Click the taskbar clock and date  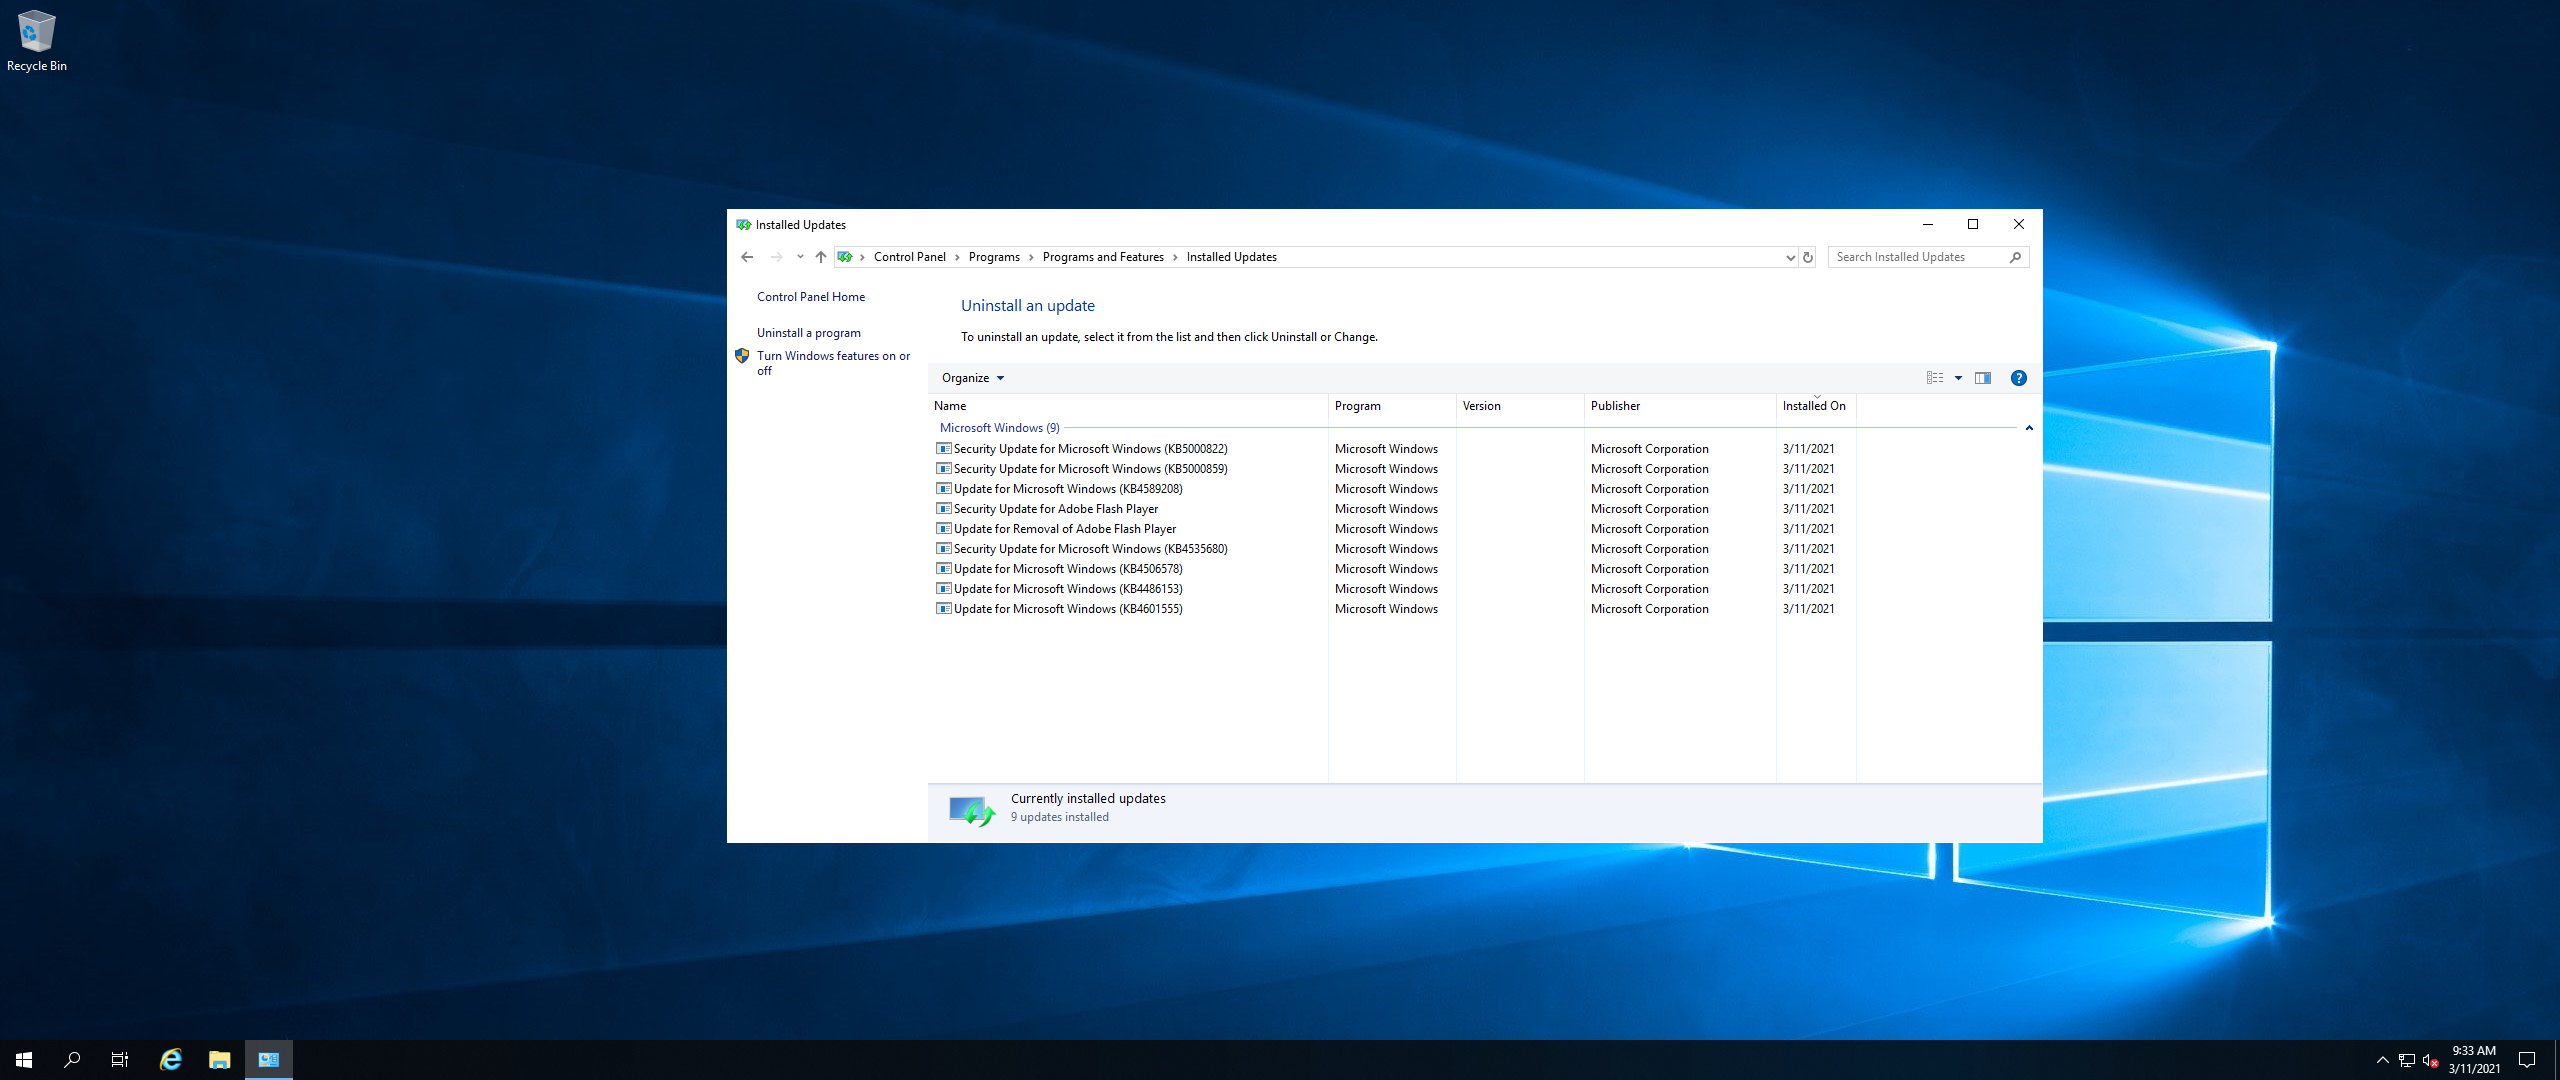point(2474,1060)
